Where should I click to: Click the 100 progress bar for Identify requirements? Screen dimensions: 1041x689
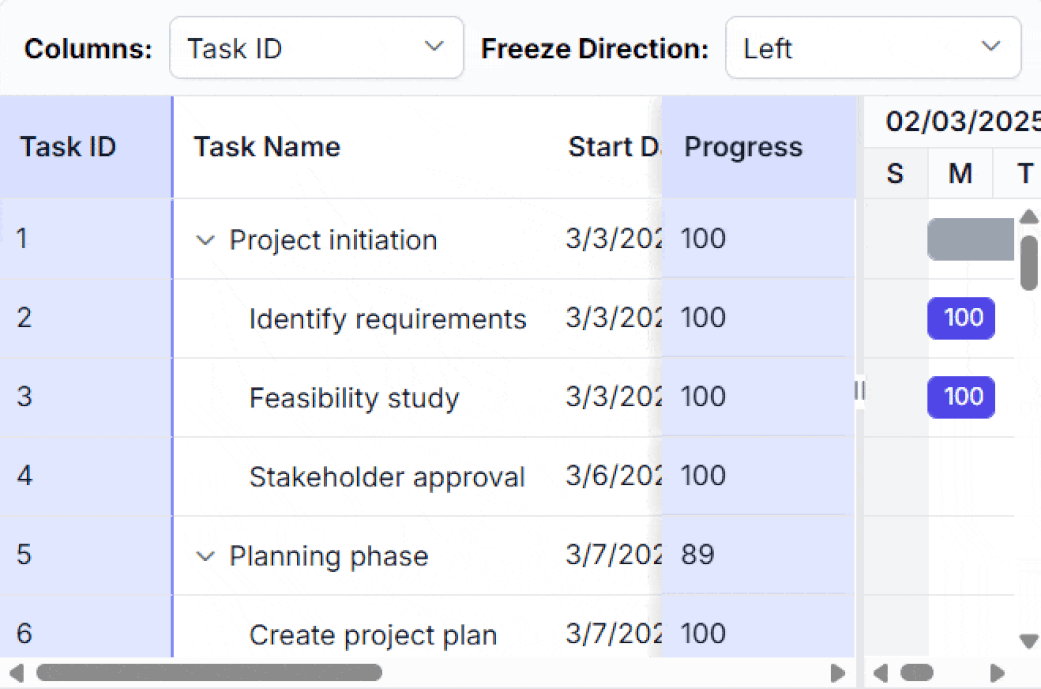(x=961, y=318)
